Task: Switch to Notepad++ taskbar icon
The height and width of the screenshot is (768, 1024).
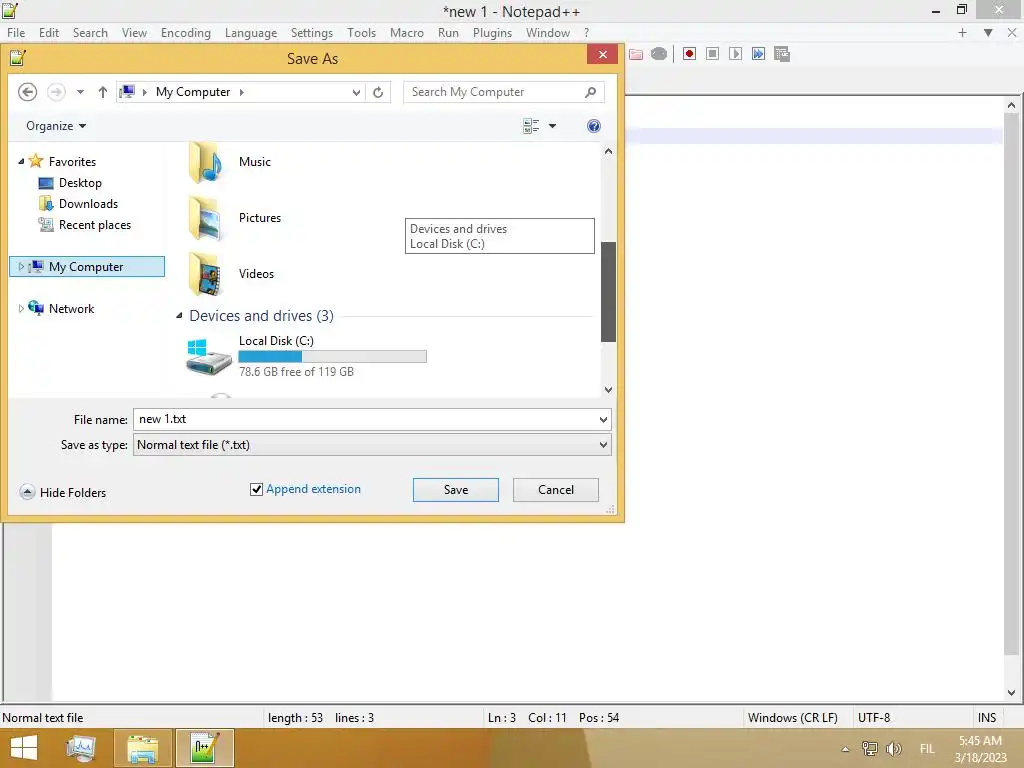Action: click(205, 748)
